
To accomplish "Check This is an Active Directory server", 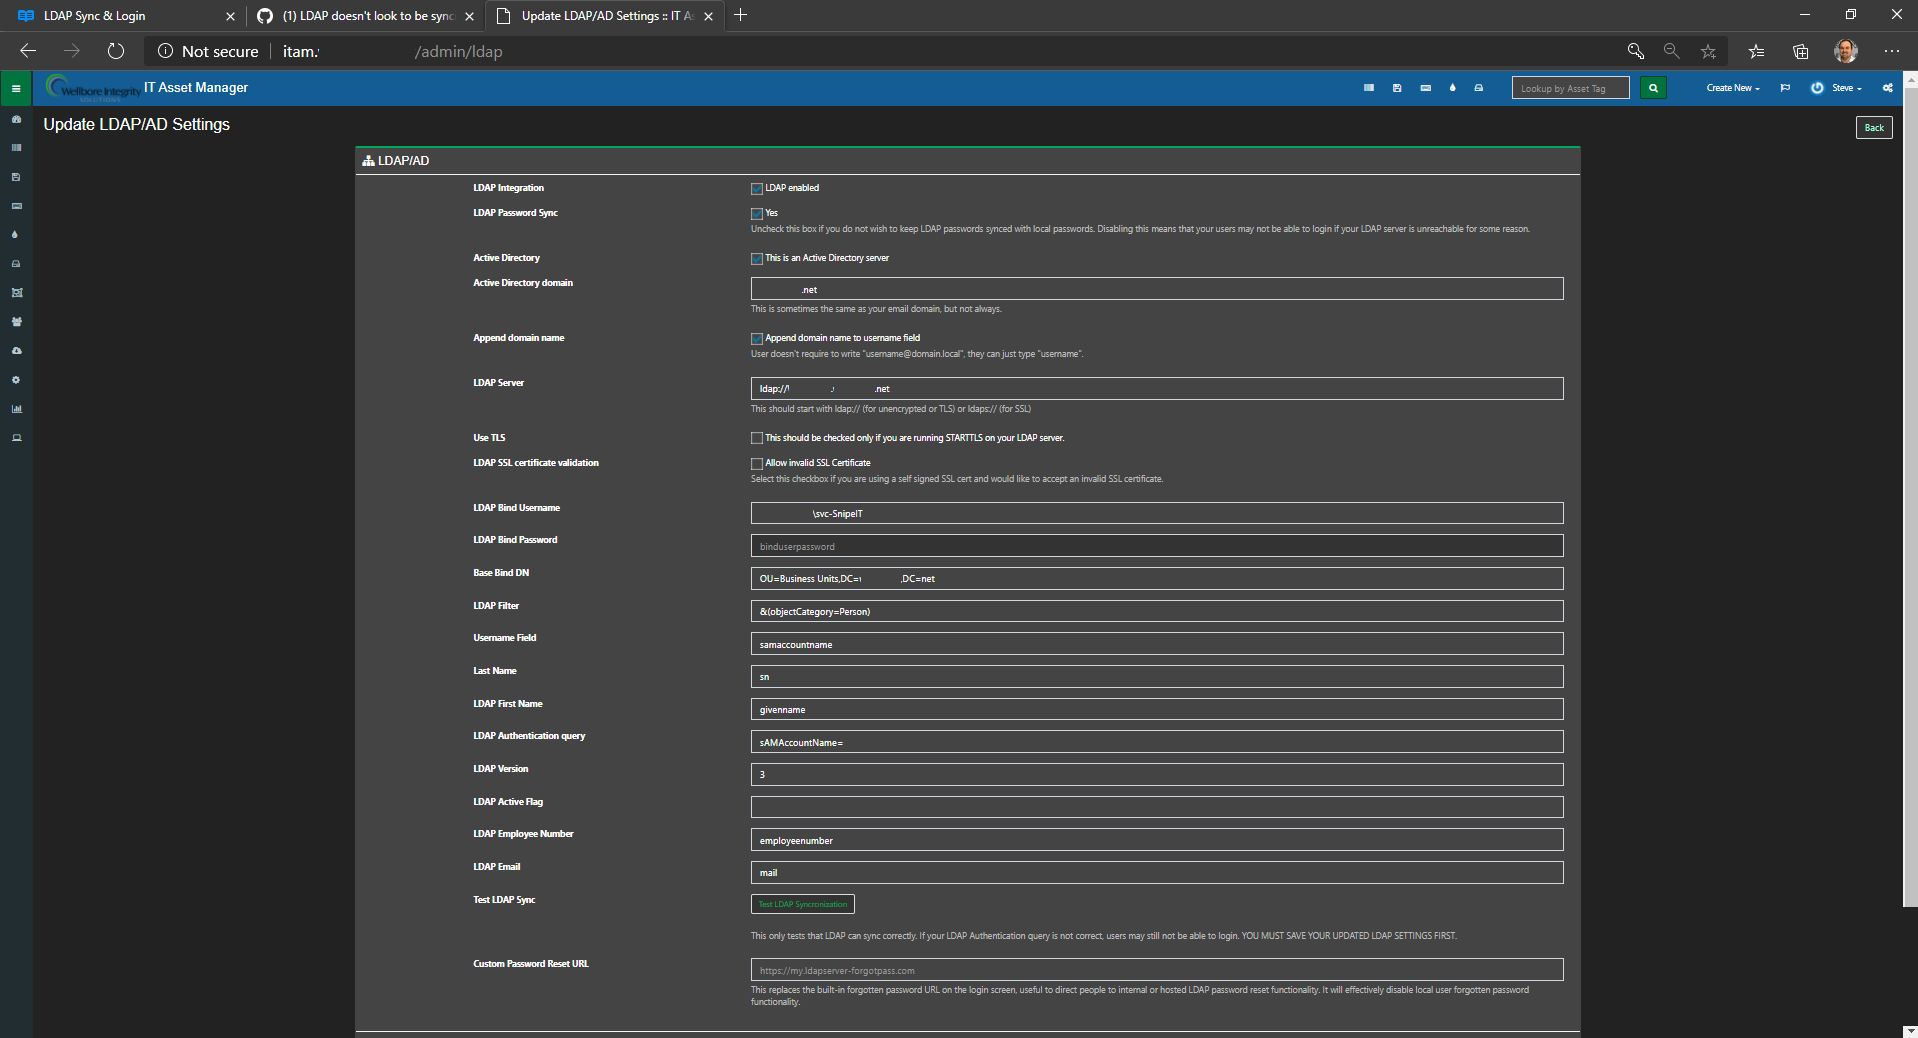I will click(757, 258).
